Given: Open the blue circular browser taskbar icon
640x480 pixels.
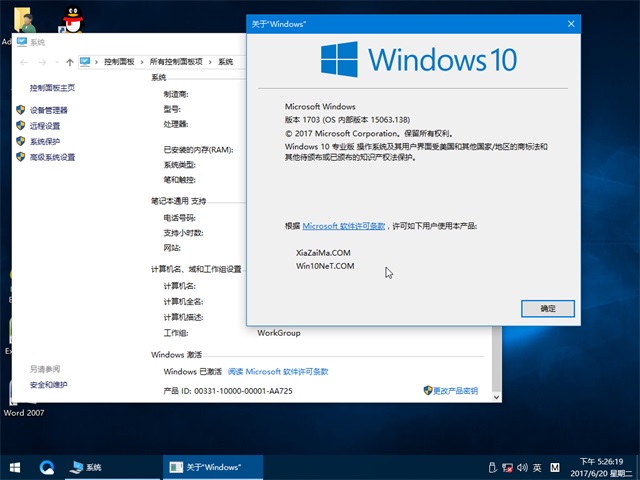Looking at the screenshot, I should click(46, 467).
